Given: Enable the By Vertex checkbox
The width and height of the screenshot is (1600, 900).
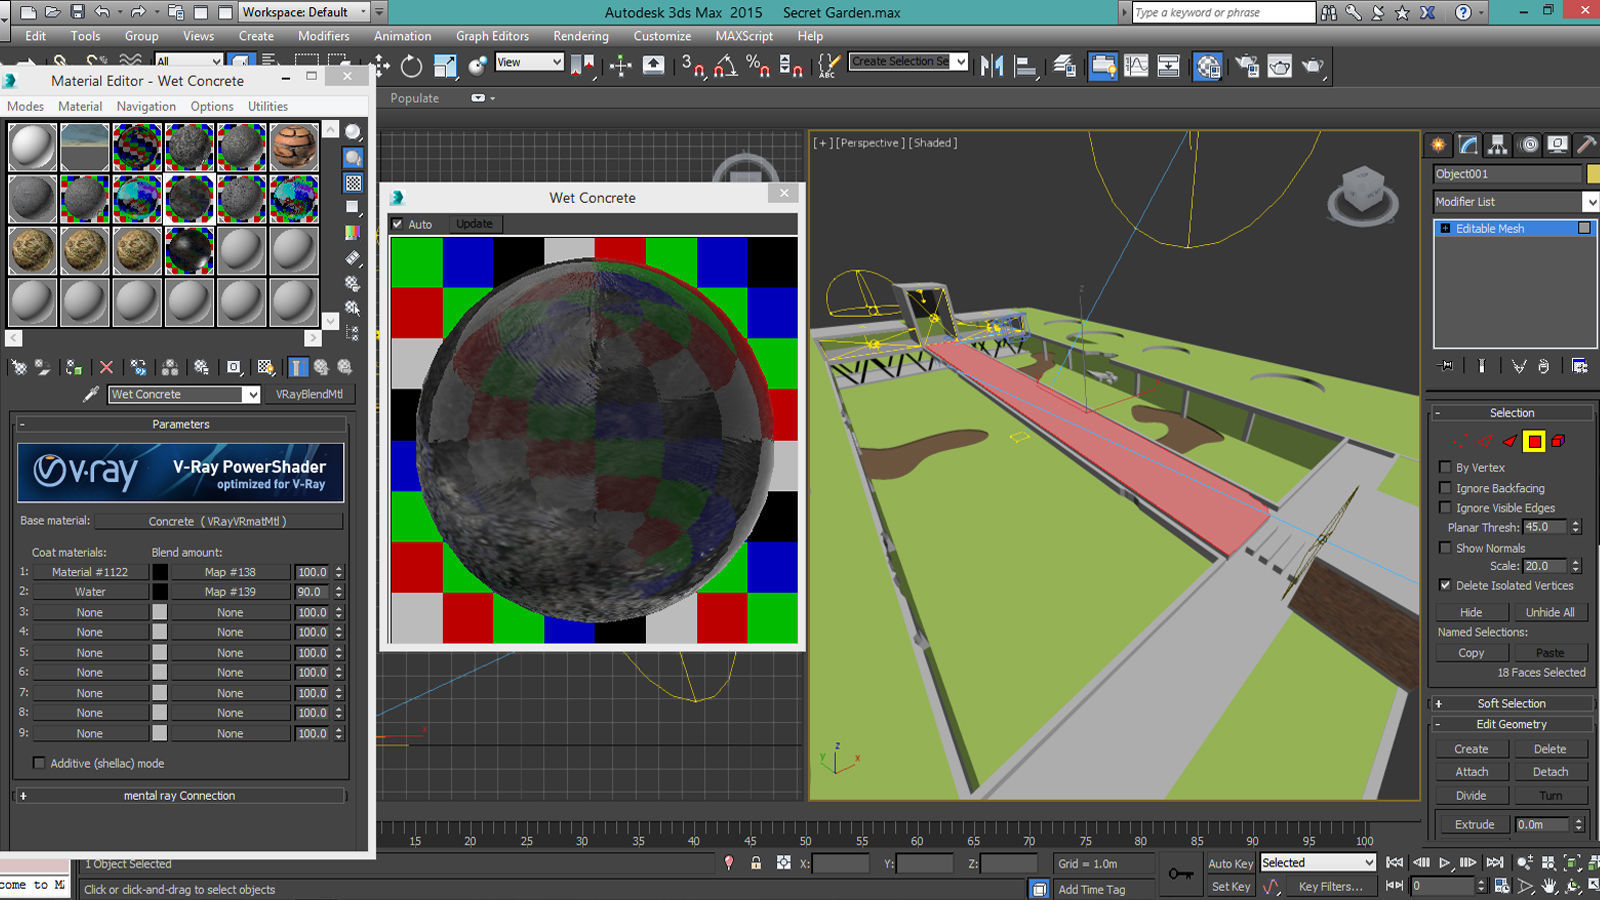Looking at the screenshot, I should (x=1445, y=467).
